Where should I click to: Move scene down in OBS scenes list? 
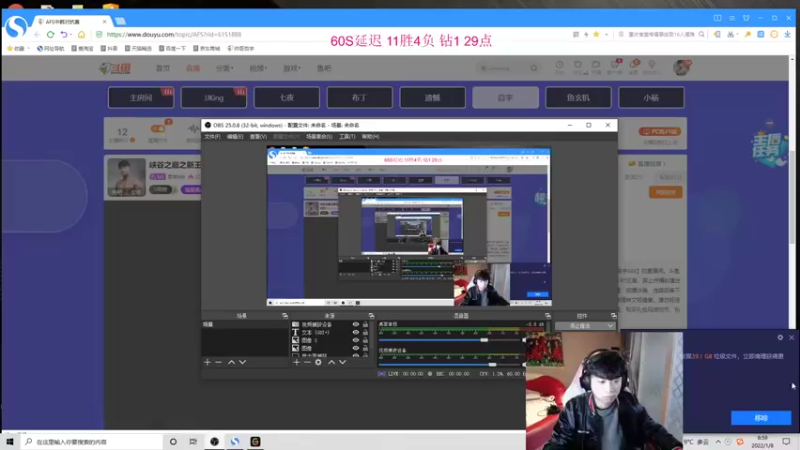242,362
